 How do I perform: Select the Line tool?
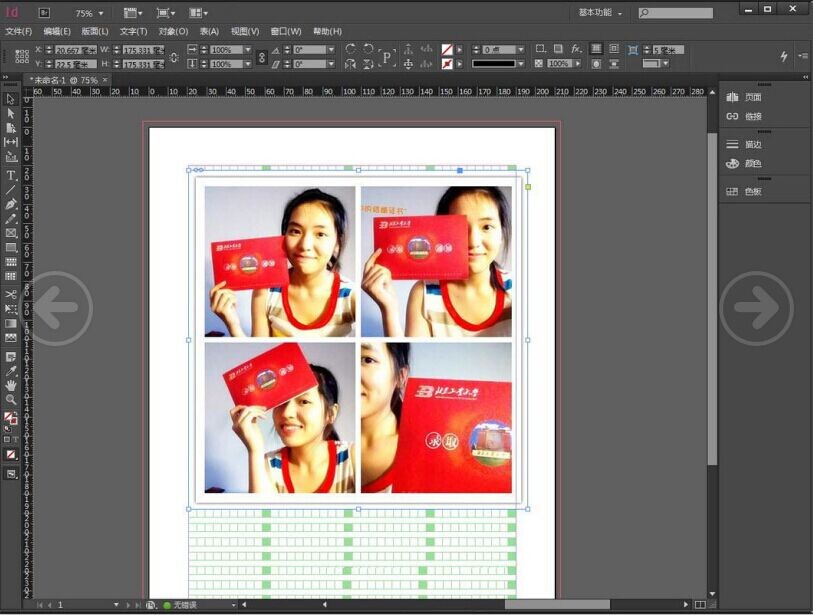11,189
